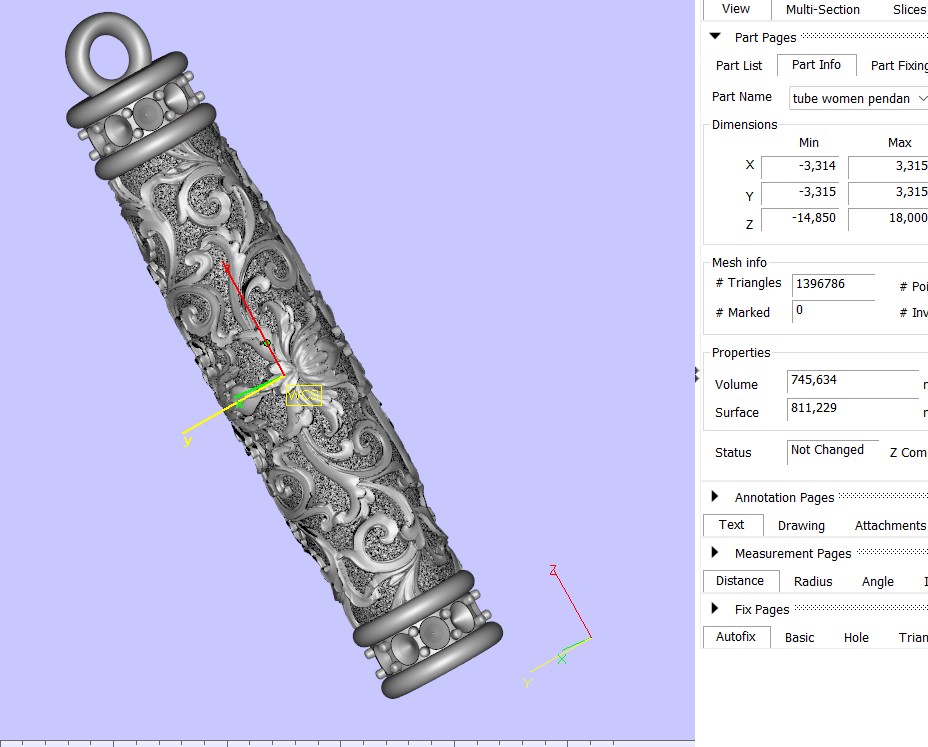Click the panel collapse handle on divider
This screenshot has height=747, width=928.
click(x=697, y=374)
